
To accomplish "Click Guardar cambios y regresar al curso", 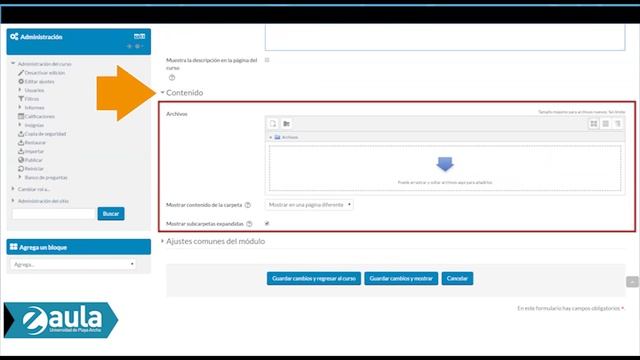I will point(314,278).
